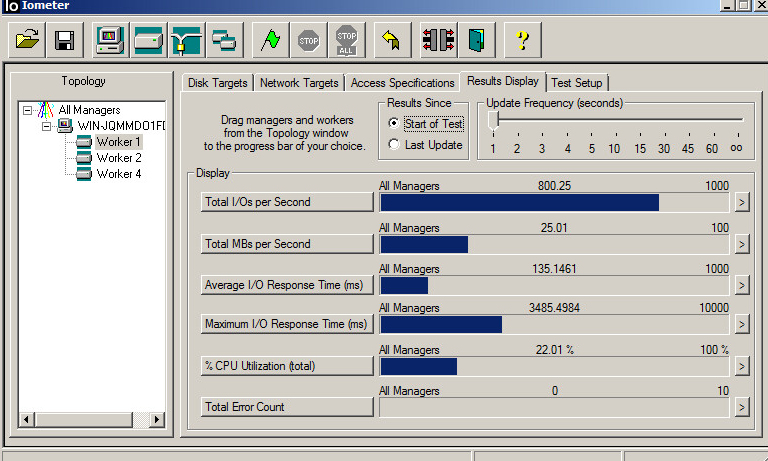This screenshot has height=461, width=768.
Task: Click the 800.25 I/Os value
Action: (x=554, y=186)
